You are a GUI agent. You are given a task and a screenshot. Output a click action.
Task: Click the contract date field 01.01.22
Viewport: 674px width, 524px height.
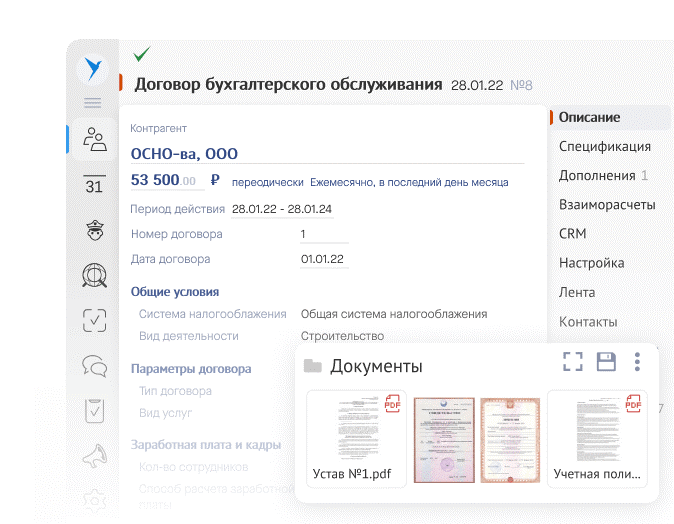(x=324, y=259)
